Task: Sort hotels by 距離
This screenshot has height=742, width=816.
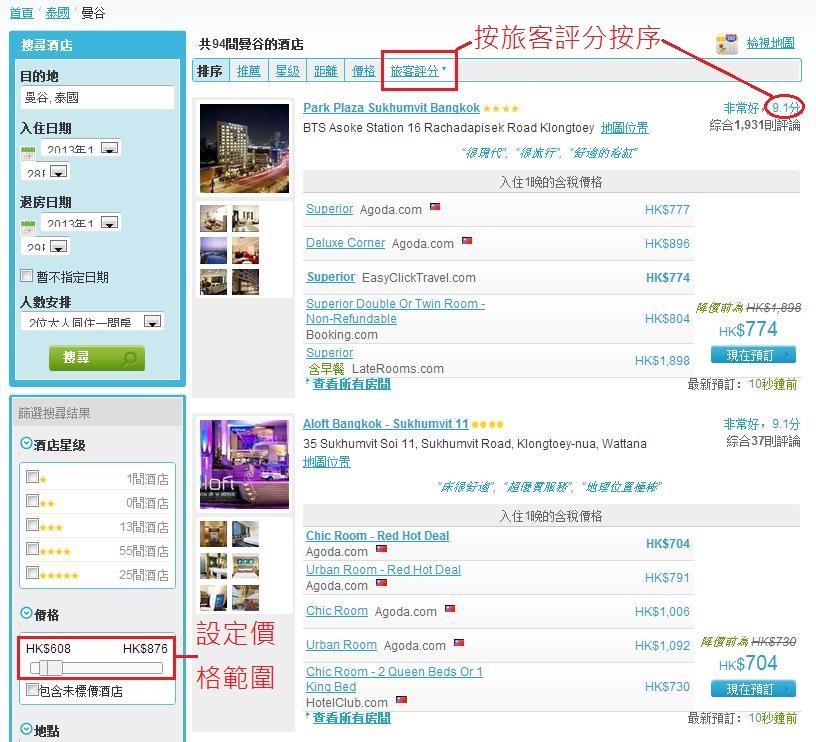Action: (x=326, y=71)
